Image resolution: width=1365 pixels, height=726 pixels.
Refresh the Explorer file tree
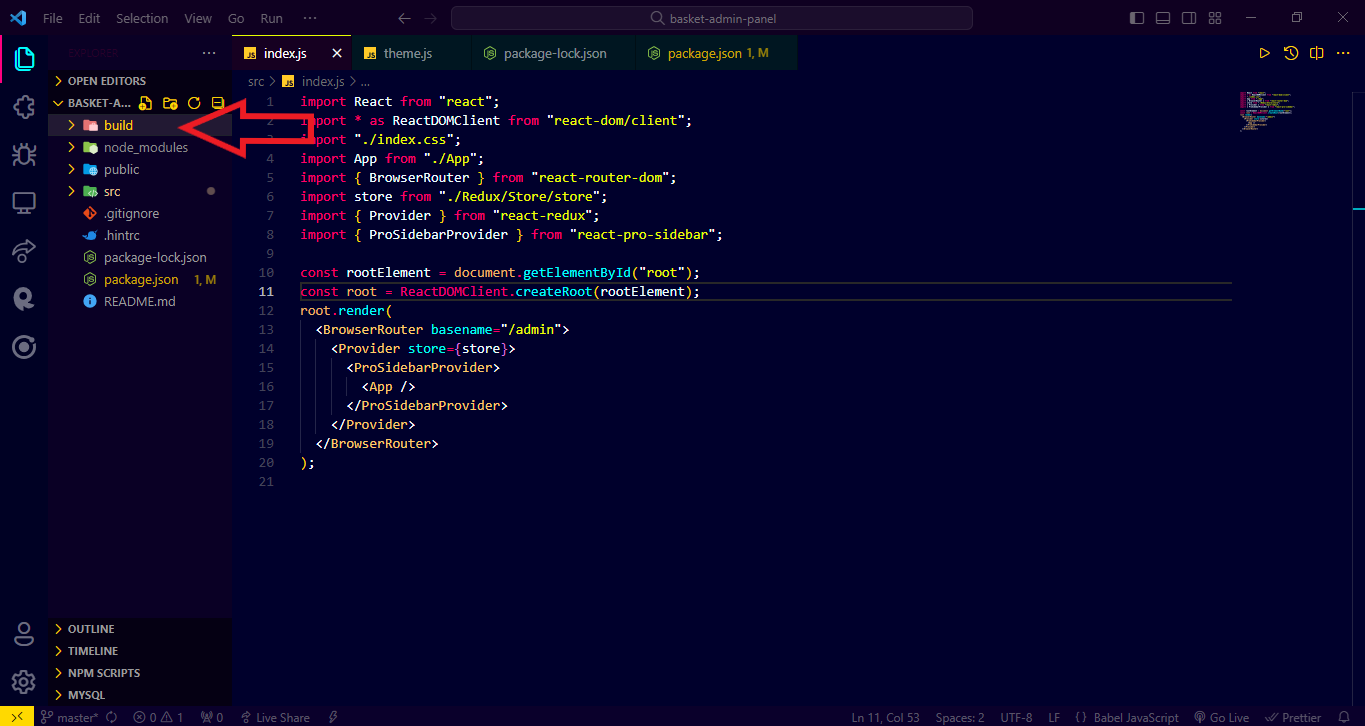click(x=194, y=103)
